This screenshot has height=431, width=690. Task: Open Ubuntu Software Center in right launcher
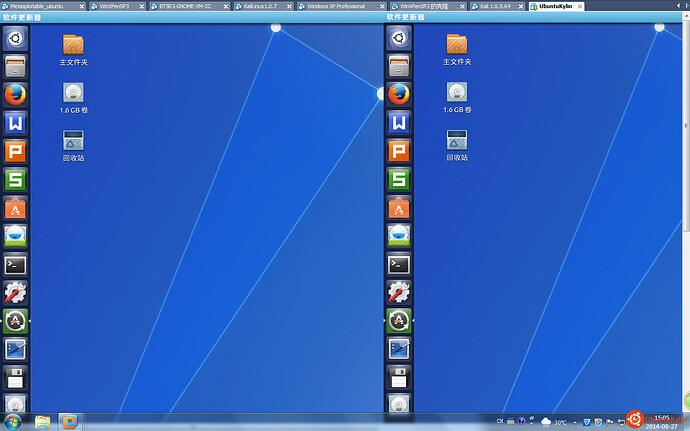click(399, 208)
